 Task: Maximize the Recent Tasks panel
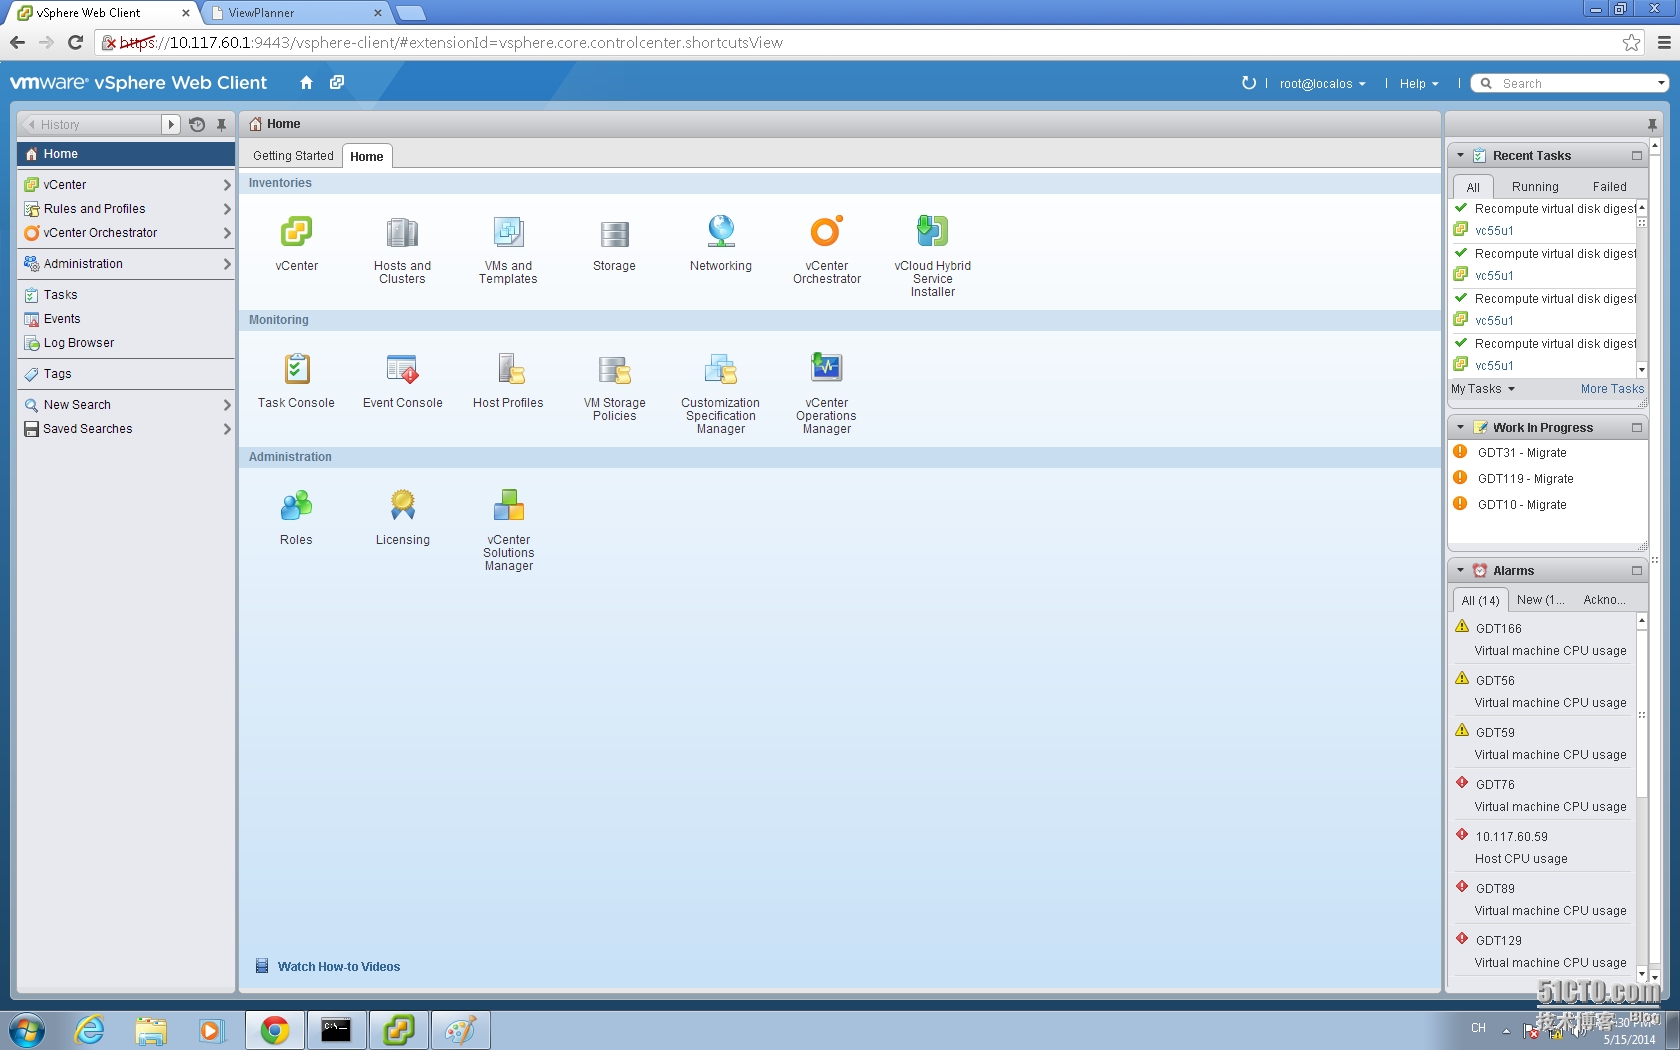tap(1637, 156)
